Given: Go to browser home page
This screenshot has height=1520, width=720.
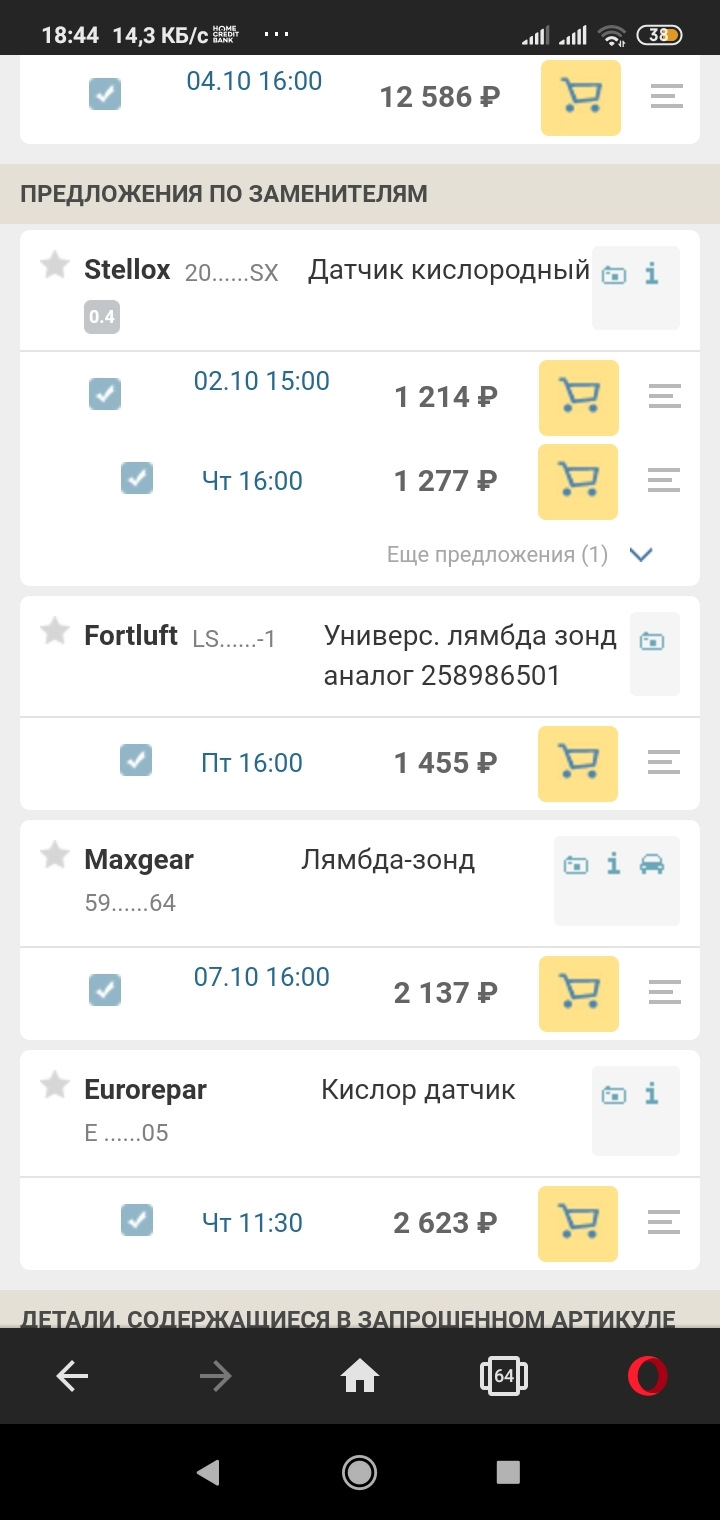Looking at the screenshot, I should pyautogui.click(x=360, y=1377).
